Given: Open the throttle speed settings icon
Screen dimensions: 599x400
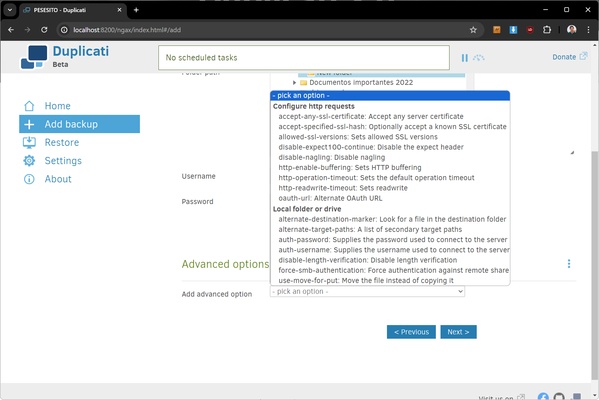Looking at the screenshot, I should [478, 58].
